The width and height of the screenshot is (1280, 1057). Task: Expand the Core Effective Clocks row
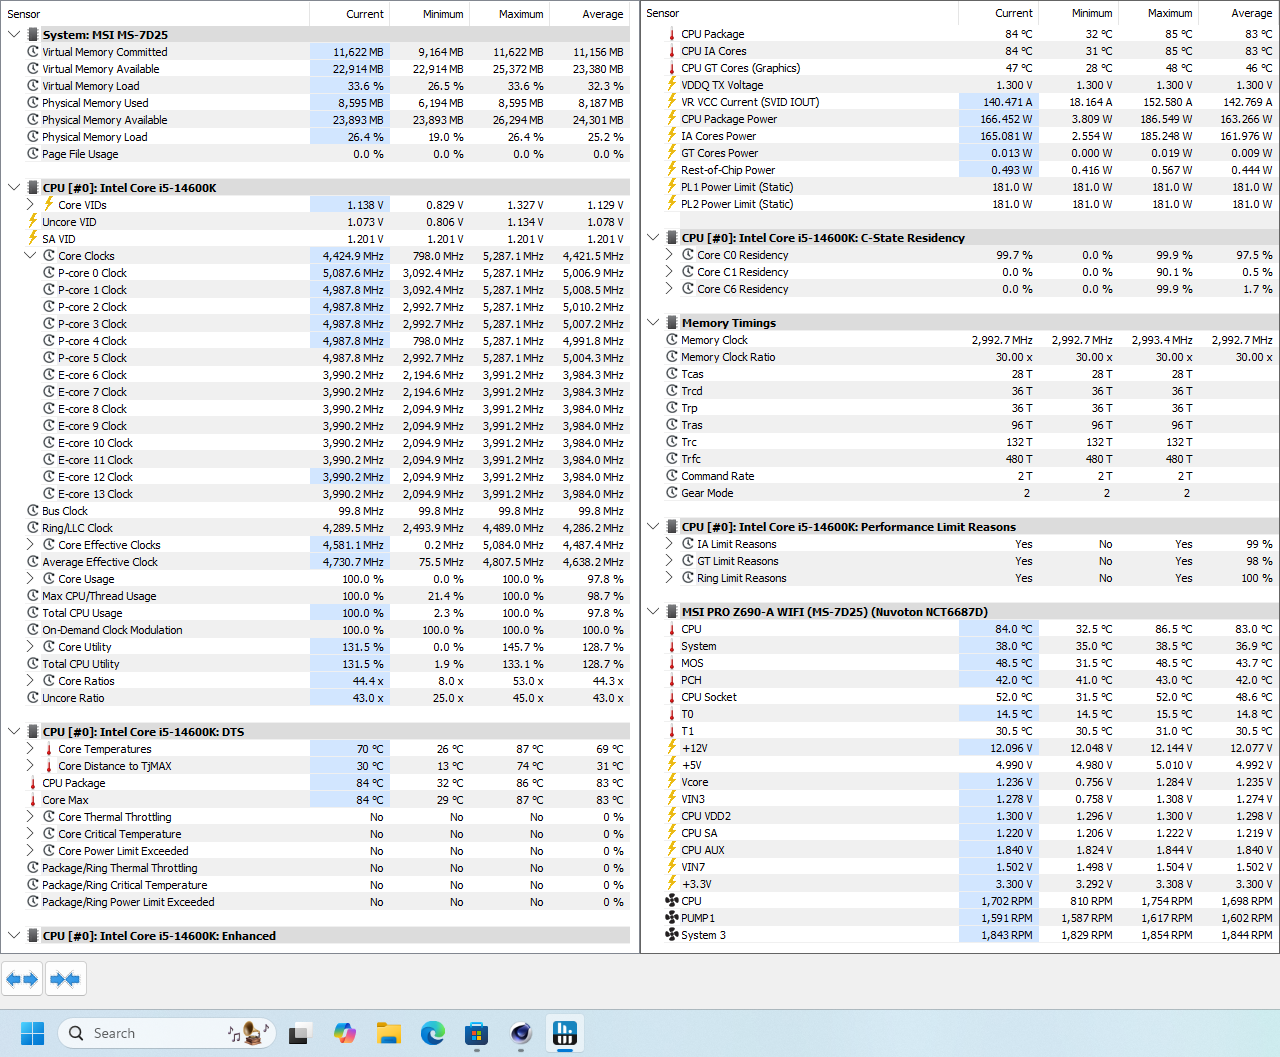coord(30,545)
